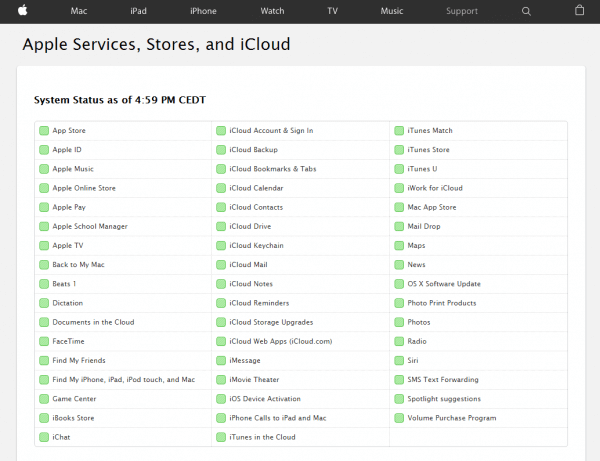This screenshot has height=461, width=600.
Task: Go to the iPhone navigation item
Action: coord(203,11)
